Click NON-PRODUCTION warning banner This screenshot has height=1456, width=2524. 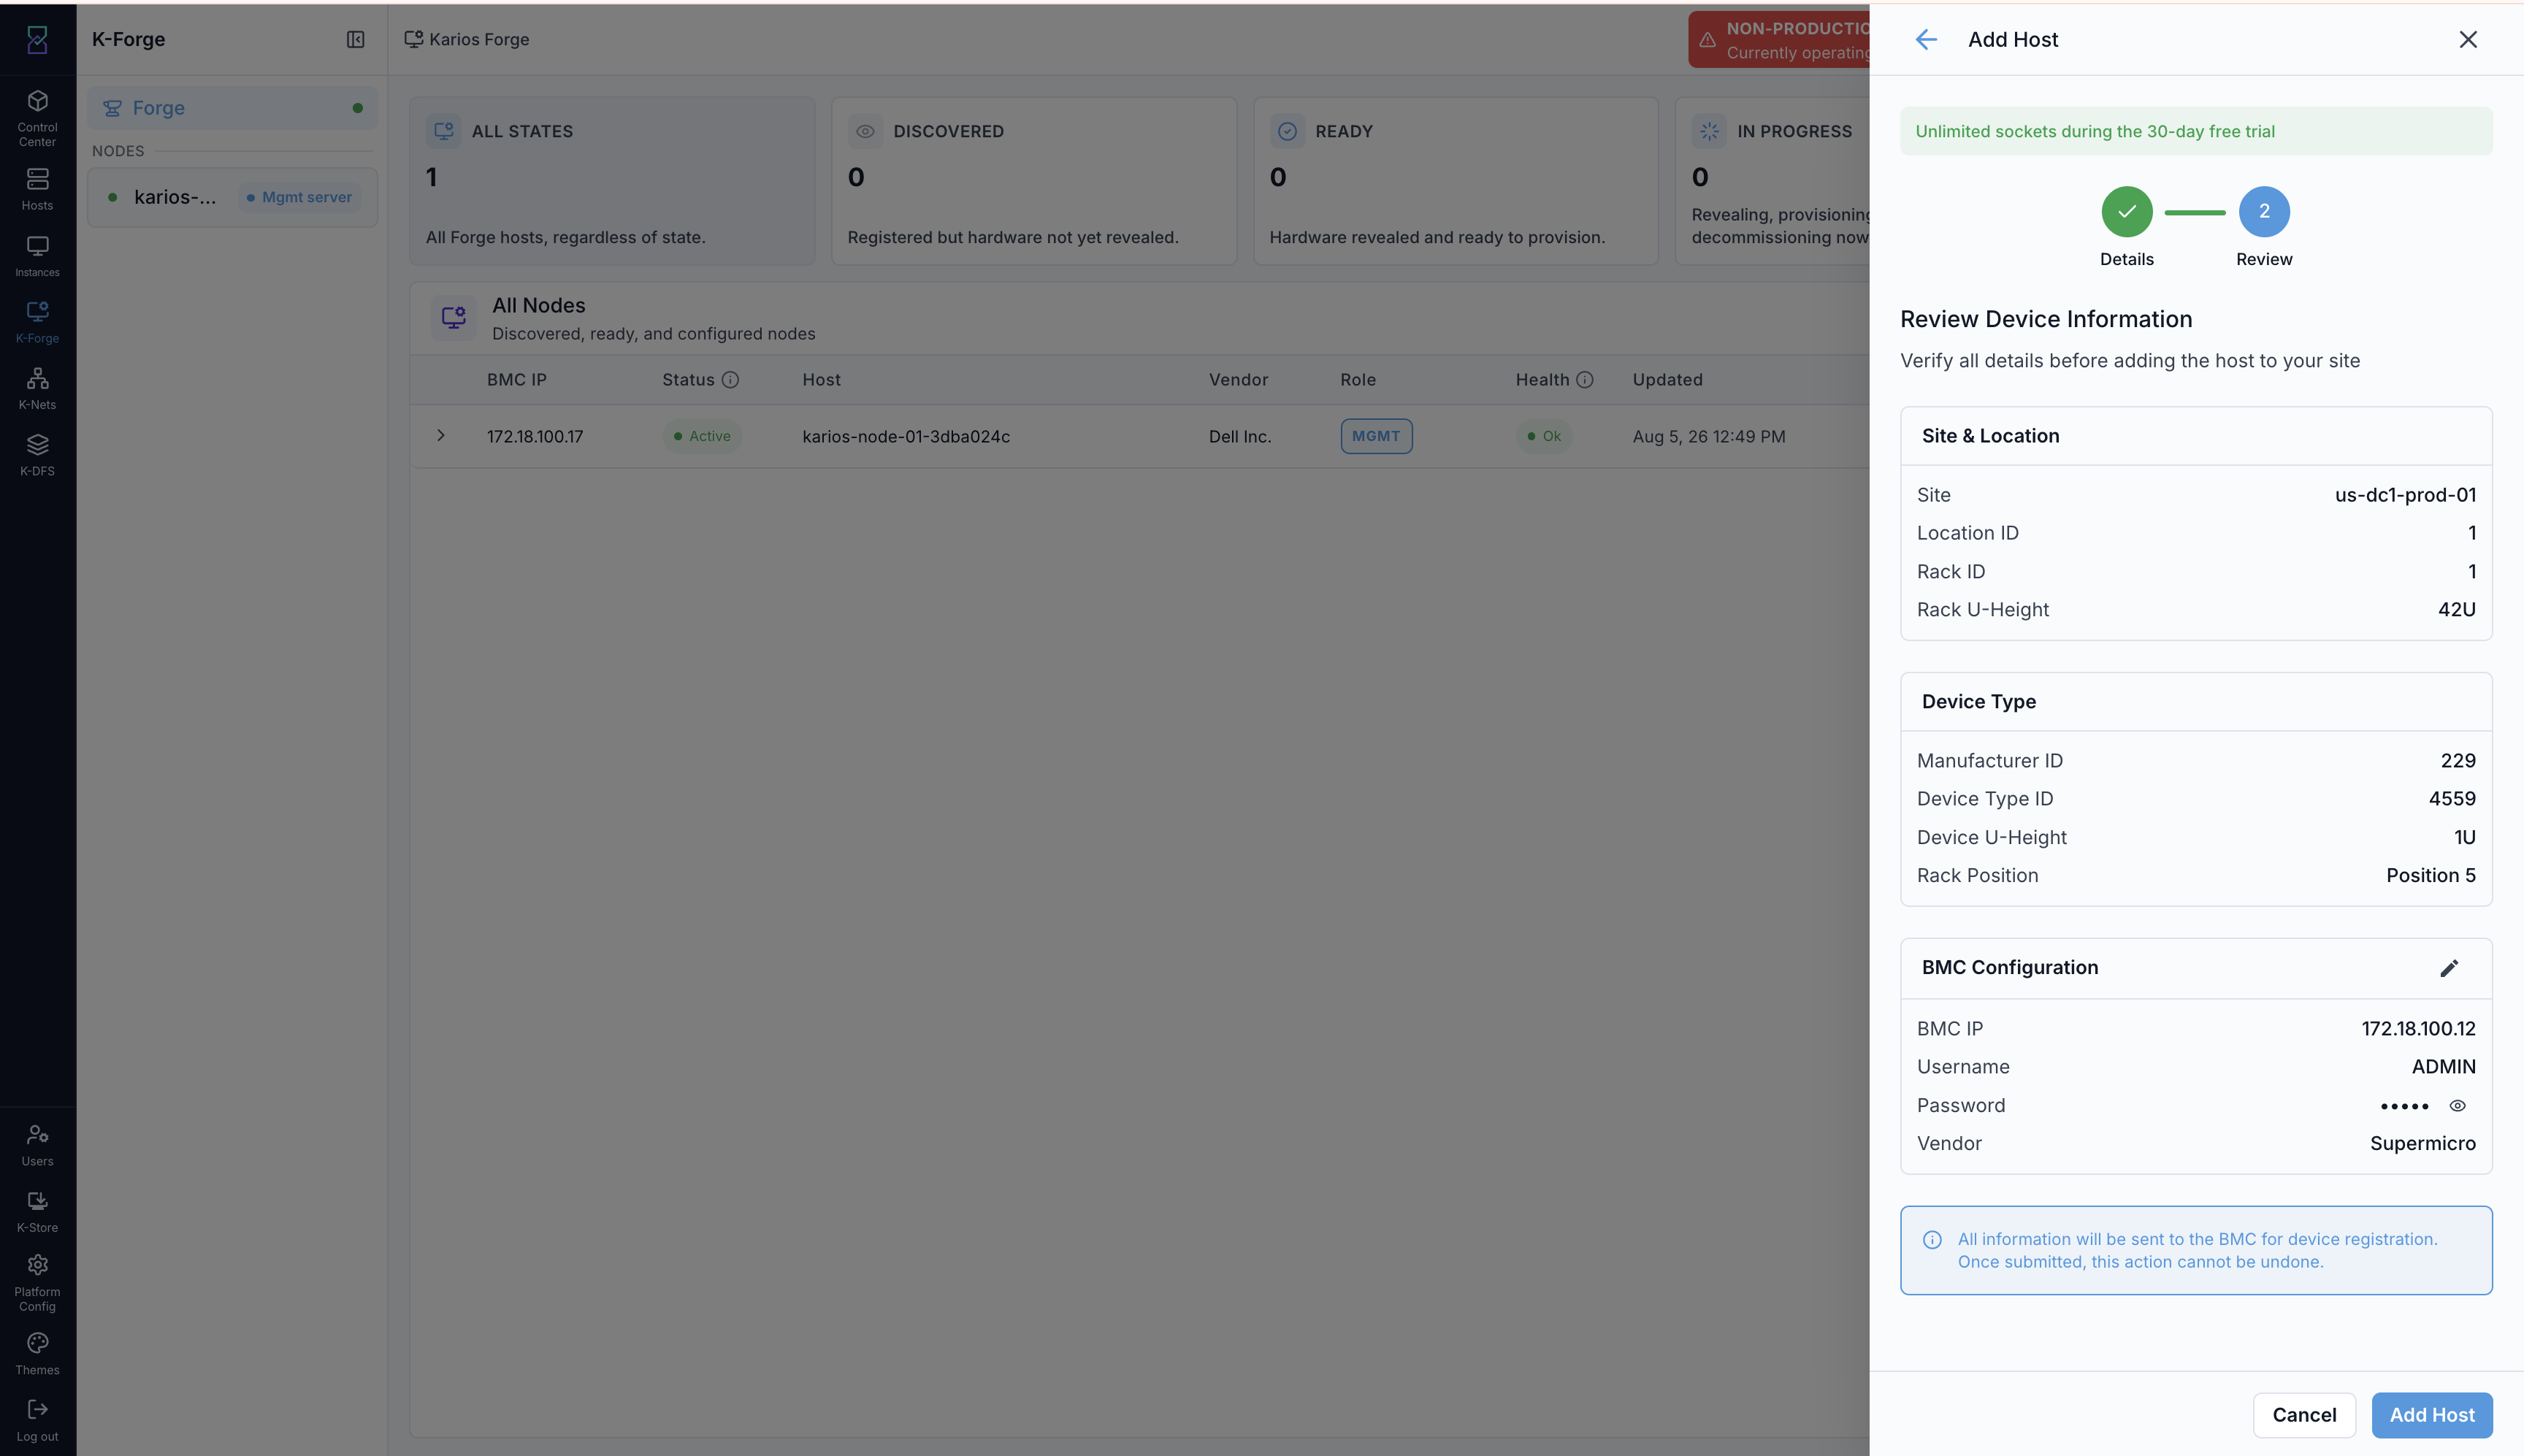click(x=1780, y=40)
